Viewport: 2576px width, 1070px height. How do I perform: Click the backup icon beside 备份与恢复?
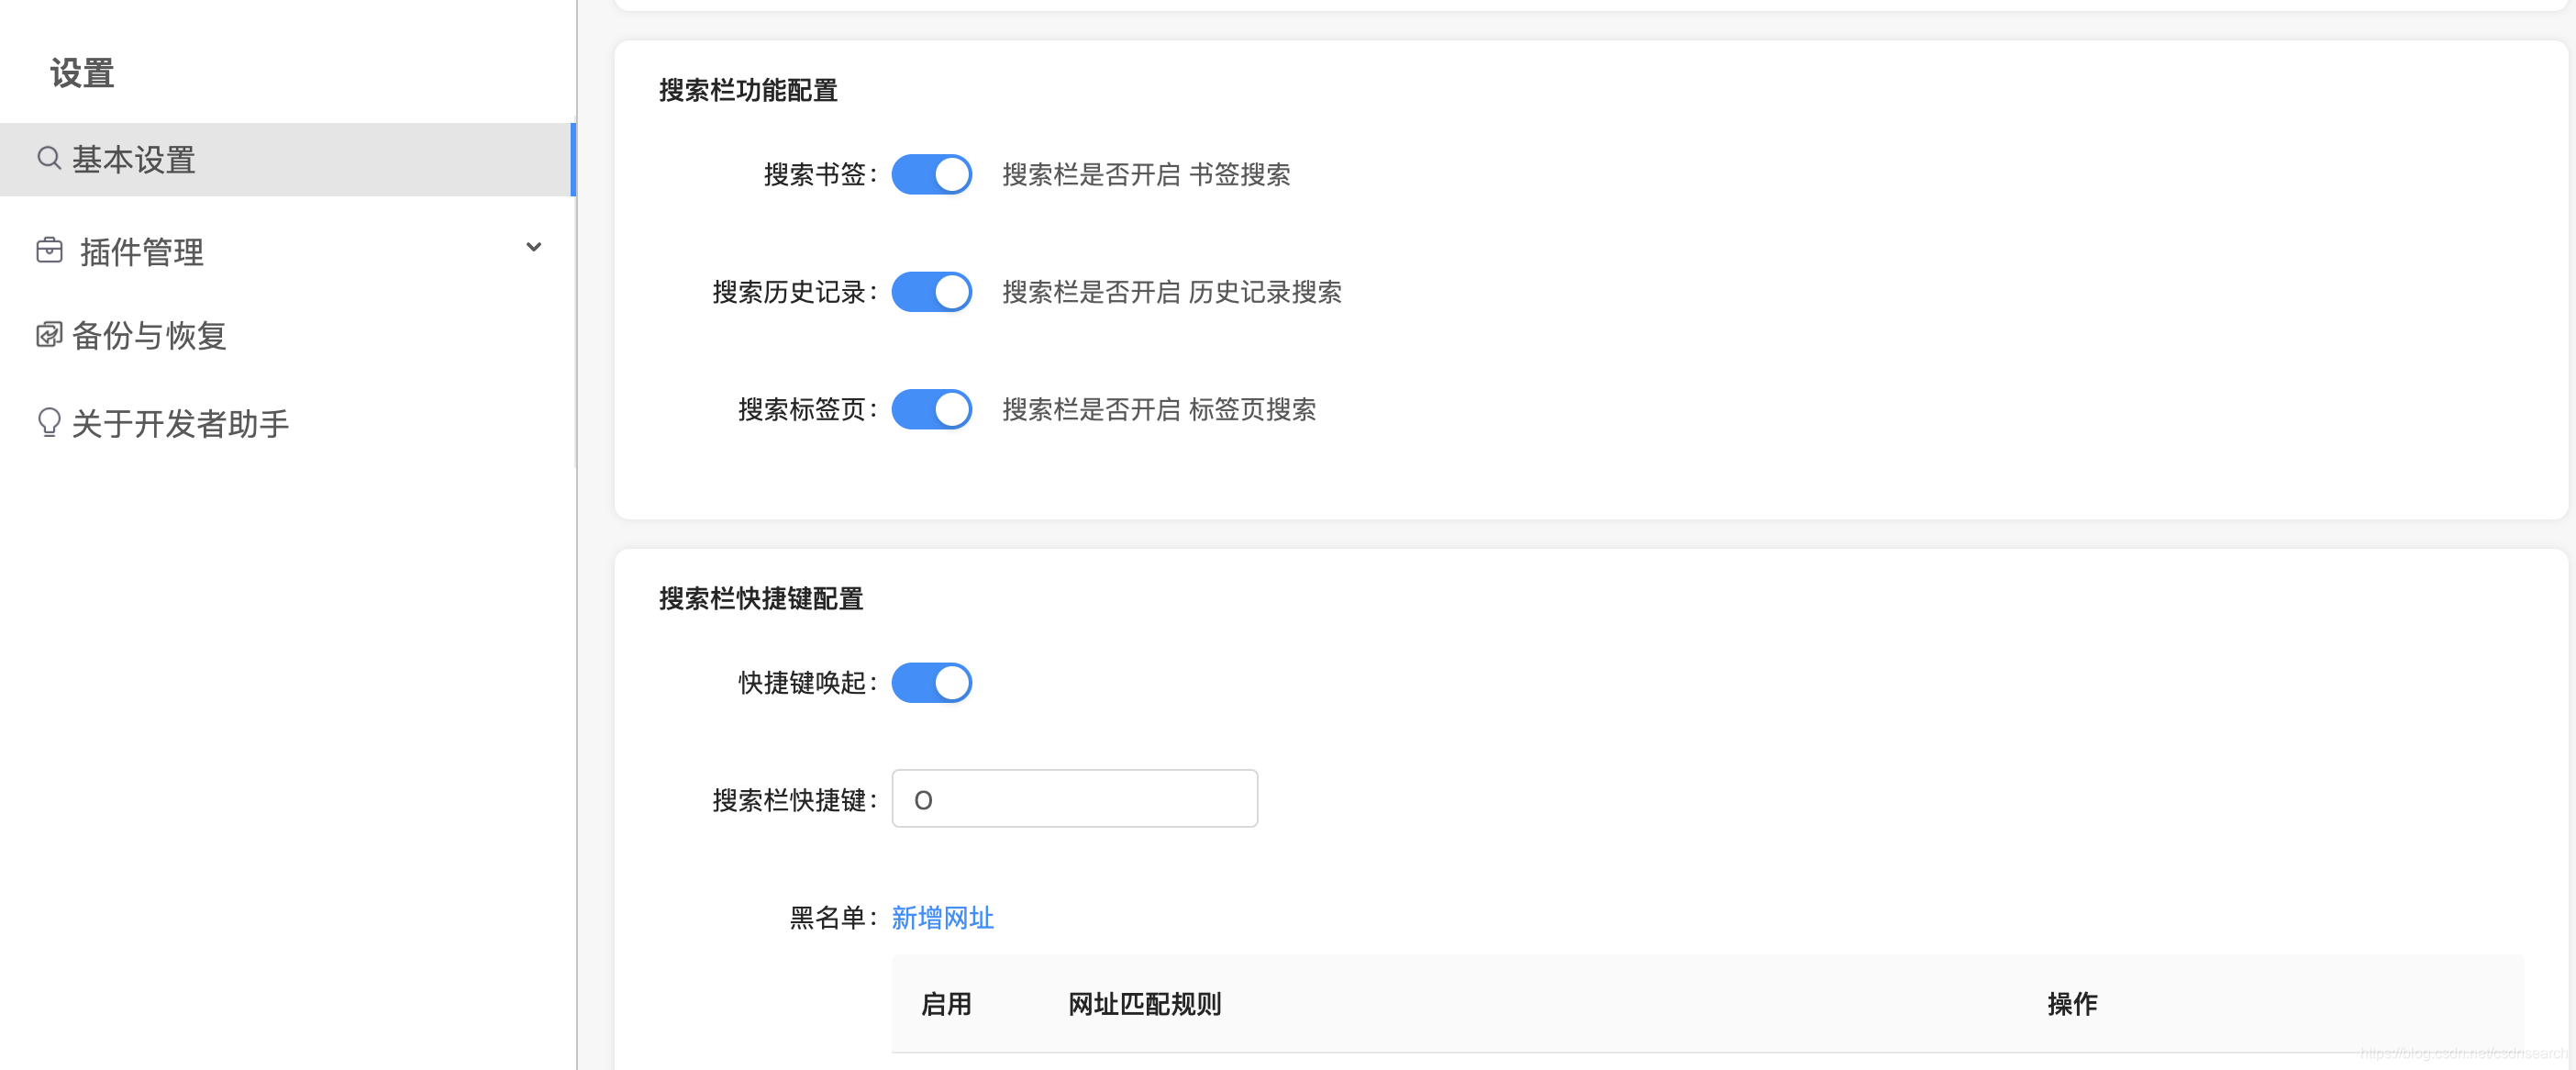tap(49, 335)
